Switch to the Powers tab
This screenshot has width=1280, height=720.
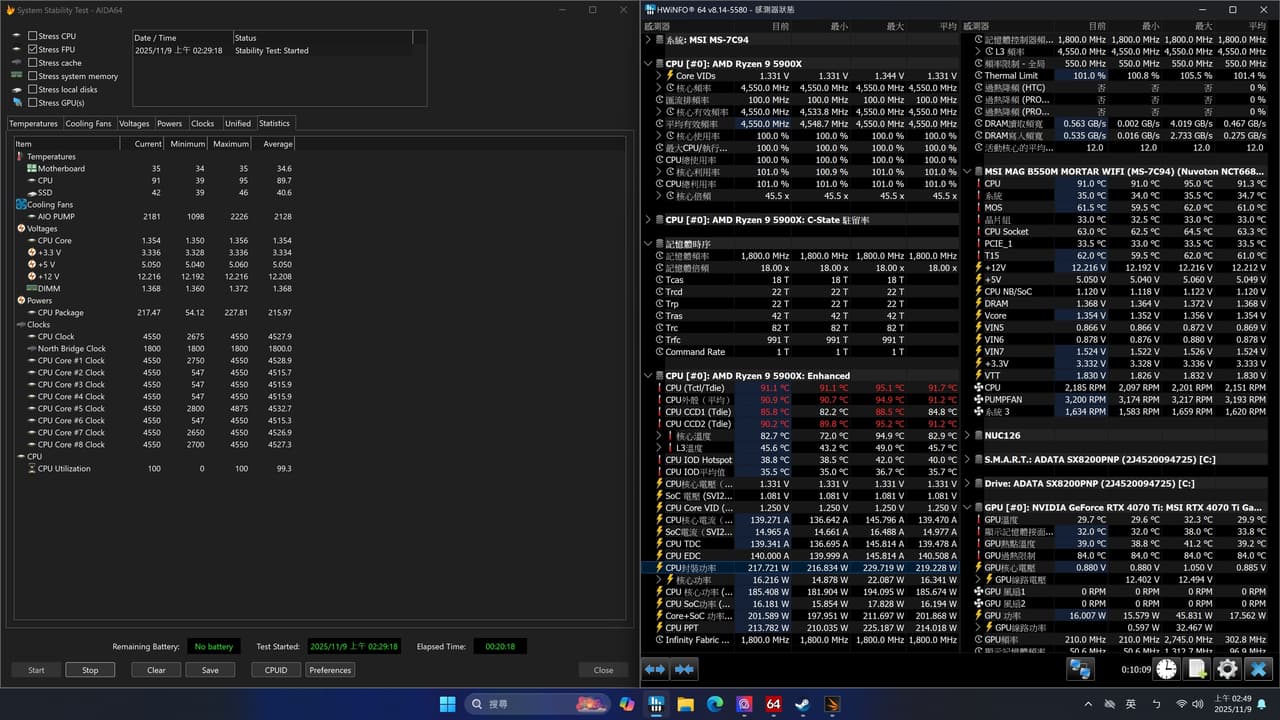click(x=170, y=124)
